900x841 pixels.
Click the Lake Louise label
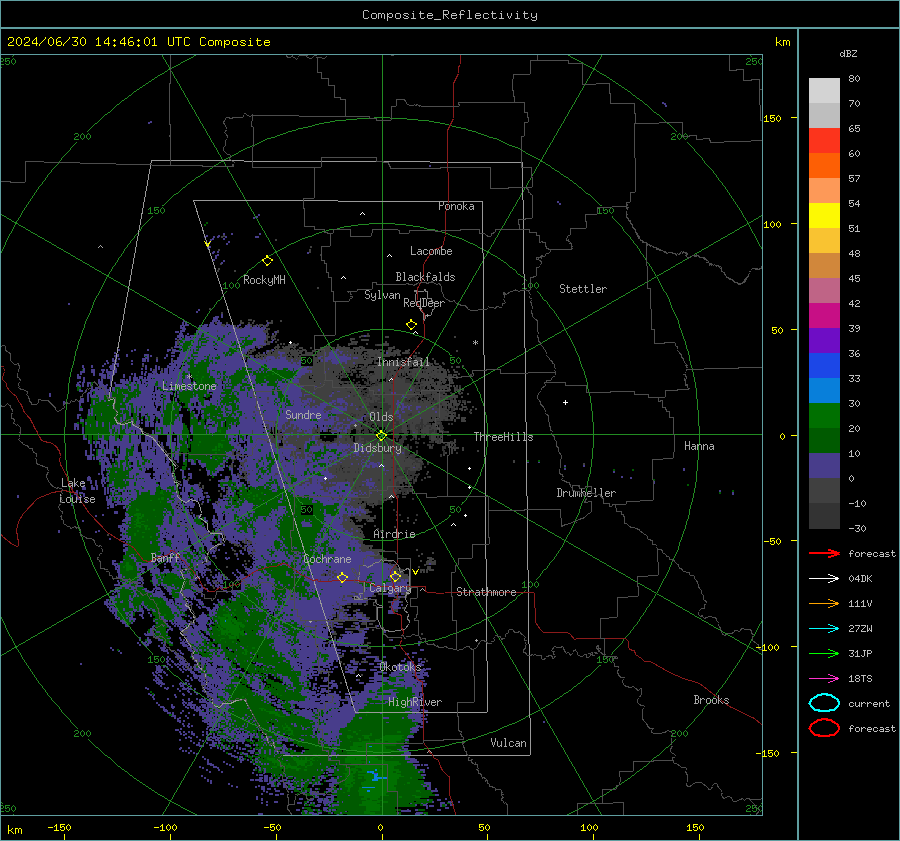pos(77,491)
